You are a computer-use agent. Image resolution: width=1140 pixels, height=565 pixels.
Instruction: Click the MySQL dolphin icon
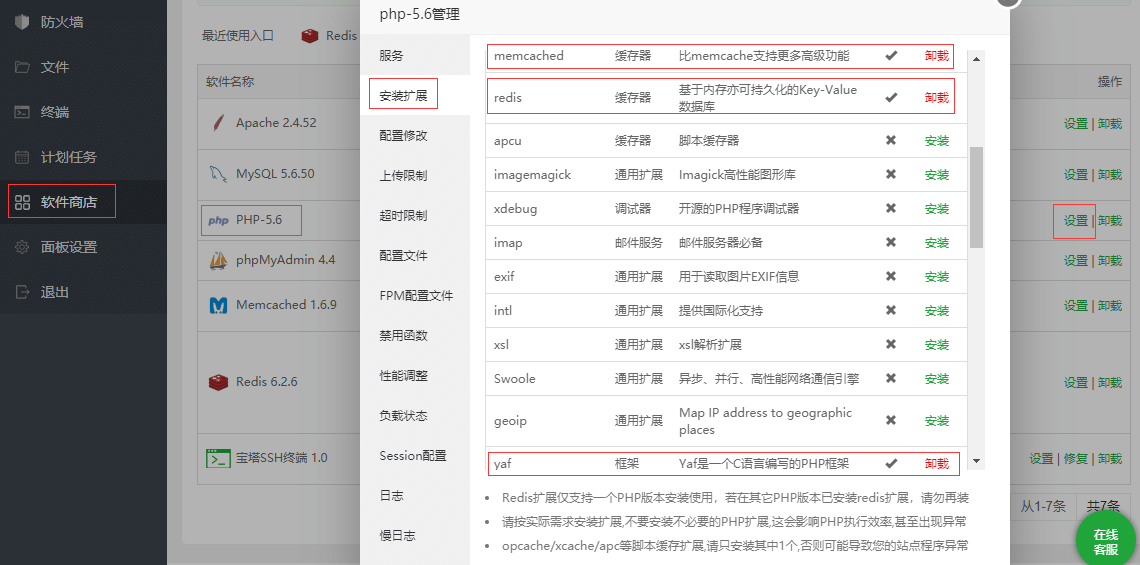pos(217,174)
